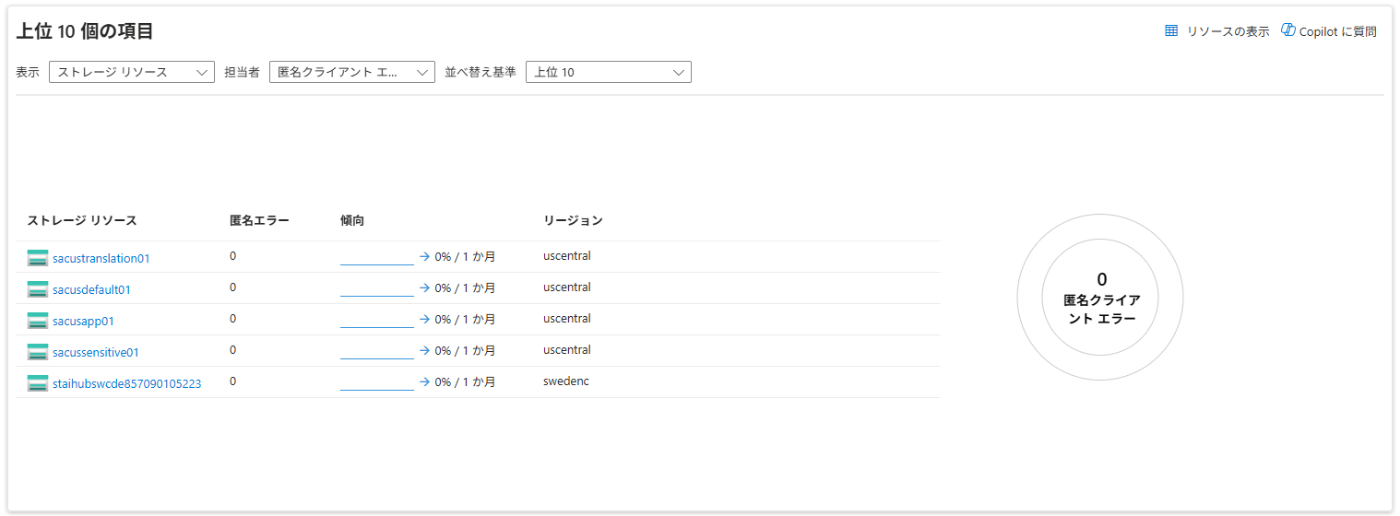Click the リージョン column header

pyautogui.click(x=573, y=220)
